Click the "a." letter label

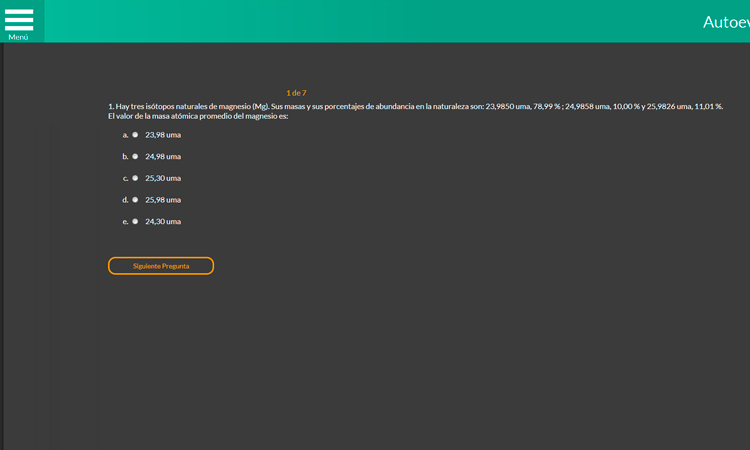tap(126, 135)
